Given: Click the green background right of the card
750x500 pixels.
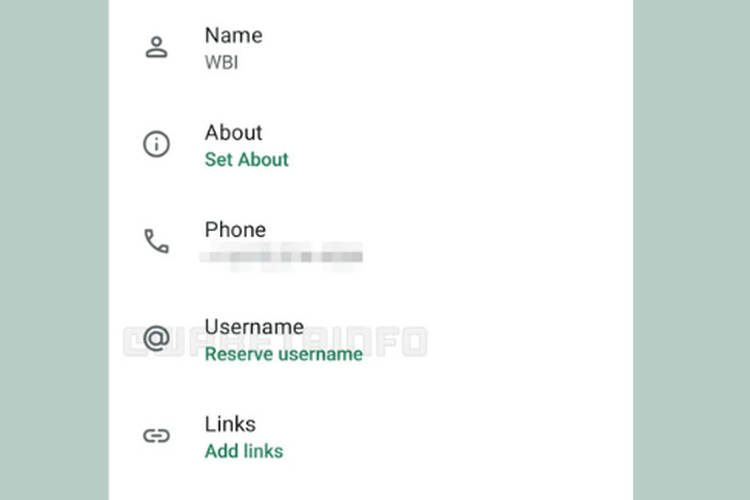Looking at the screenshot, I should tap(691, 250).
